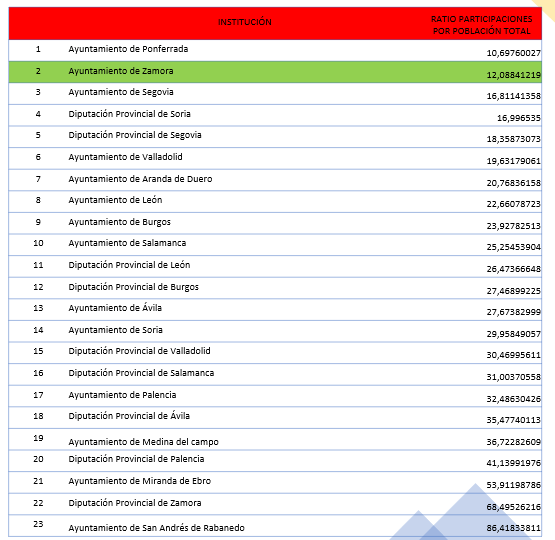This screenshot has height=540, width=555.
Task: Select the Ayuntamiento de Miranda de Ebro cell
Action: click(139, 481)
